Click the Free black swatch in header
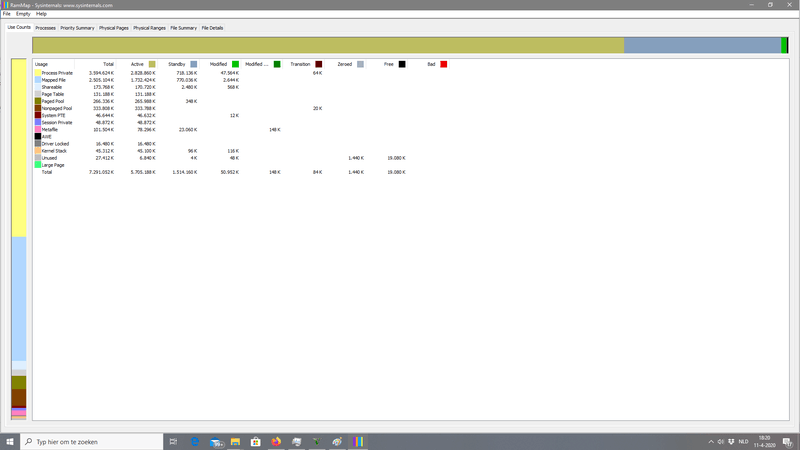Image resolution: width=800 pixels, height=450 pixels. (402, 64)
